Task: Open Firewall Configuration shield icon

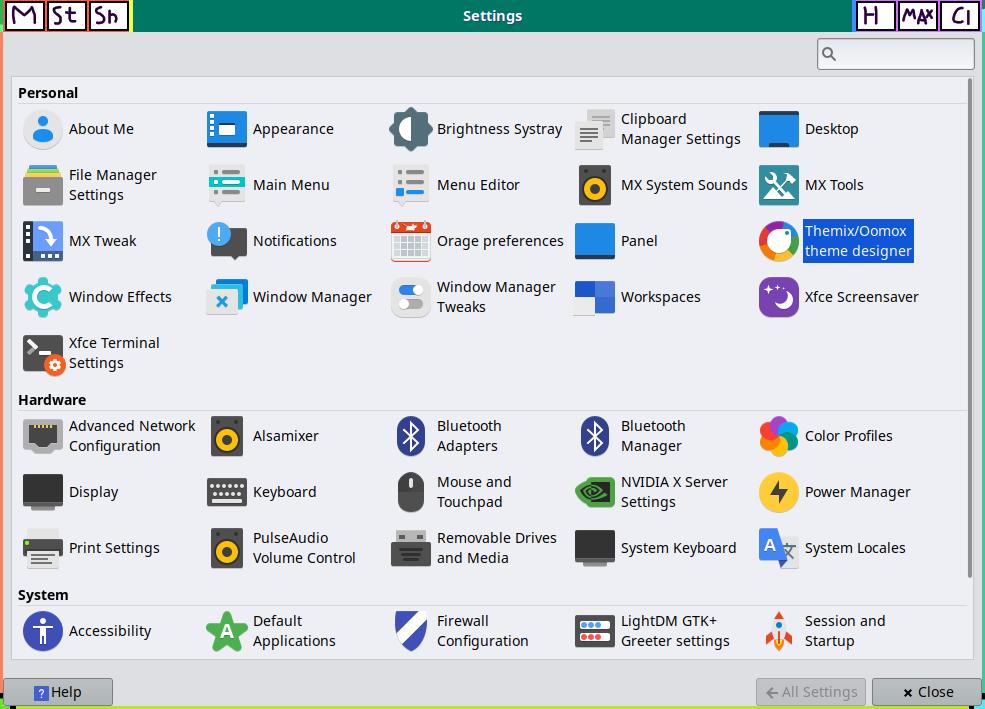Action: point(411,631)
